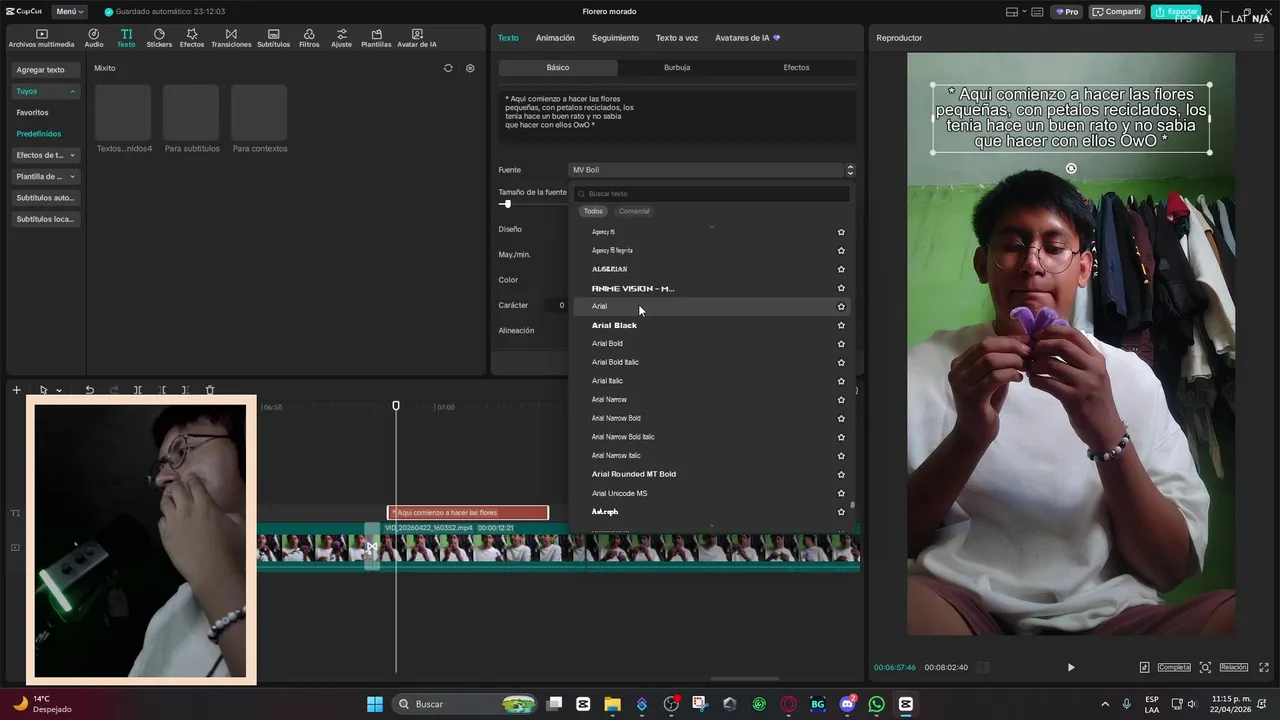The width and height of the screenshot is (1280, 720).
Task: Switch to the Seguimiento tab
Action: (x=615, y=38)
